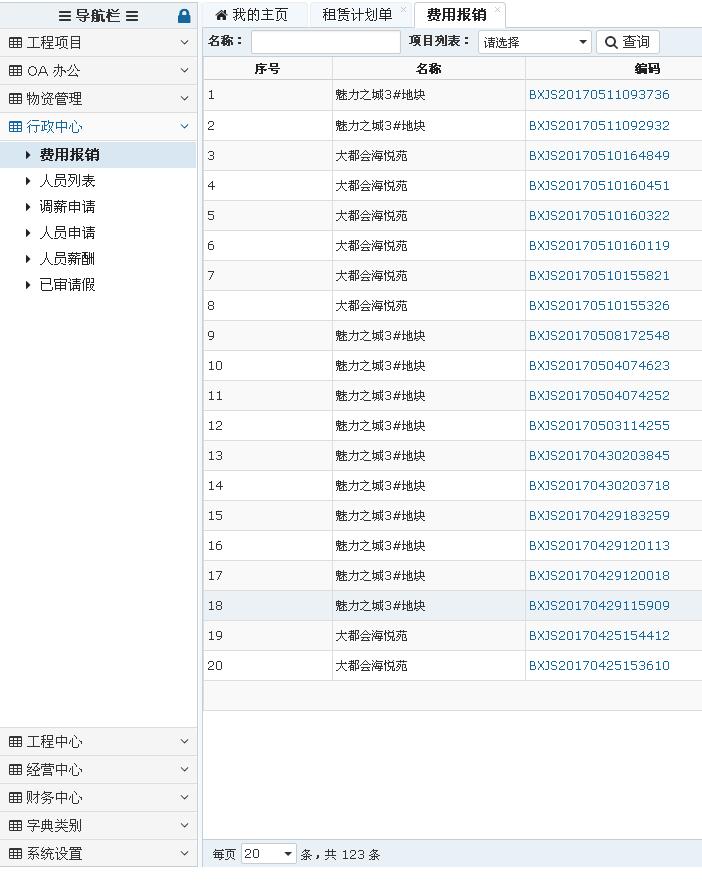
Task: Close the 费用报销 tab with its x icon
Action: coord(497,10)
